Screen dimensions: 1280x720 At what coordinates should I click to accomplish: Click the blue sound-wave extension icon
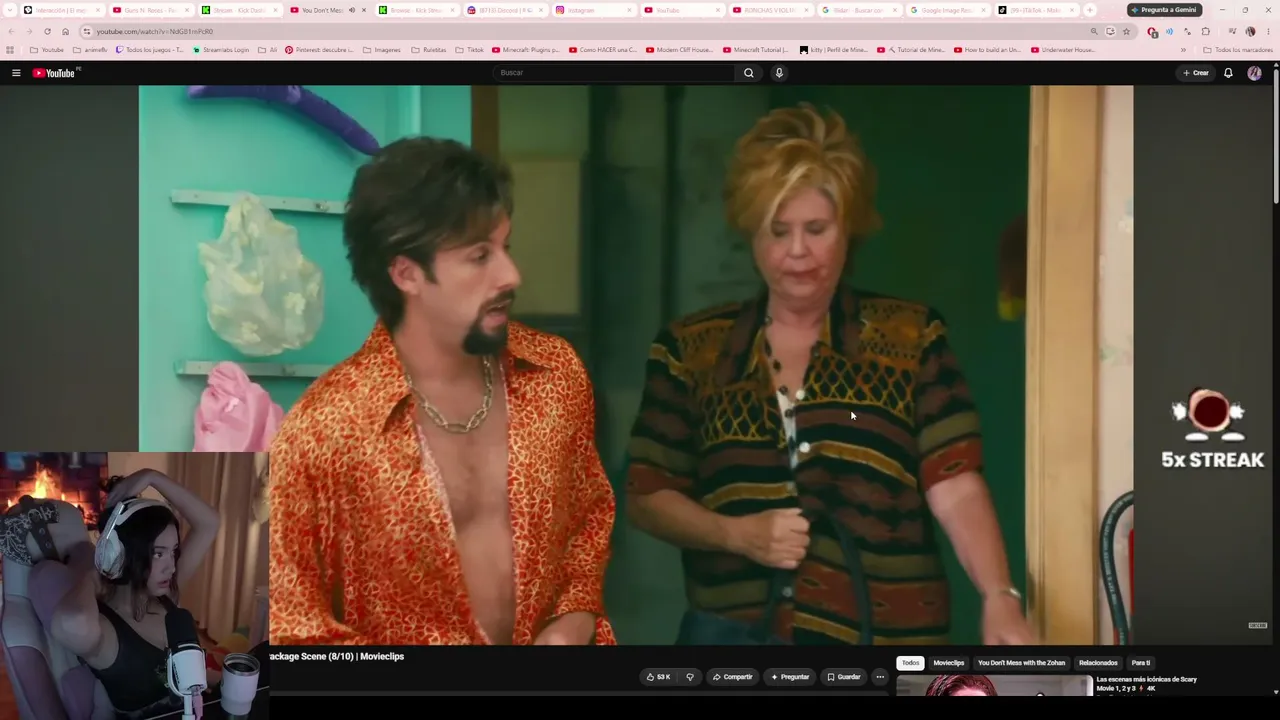tap(1169, 31)
